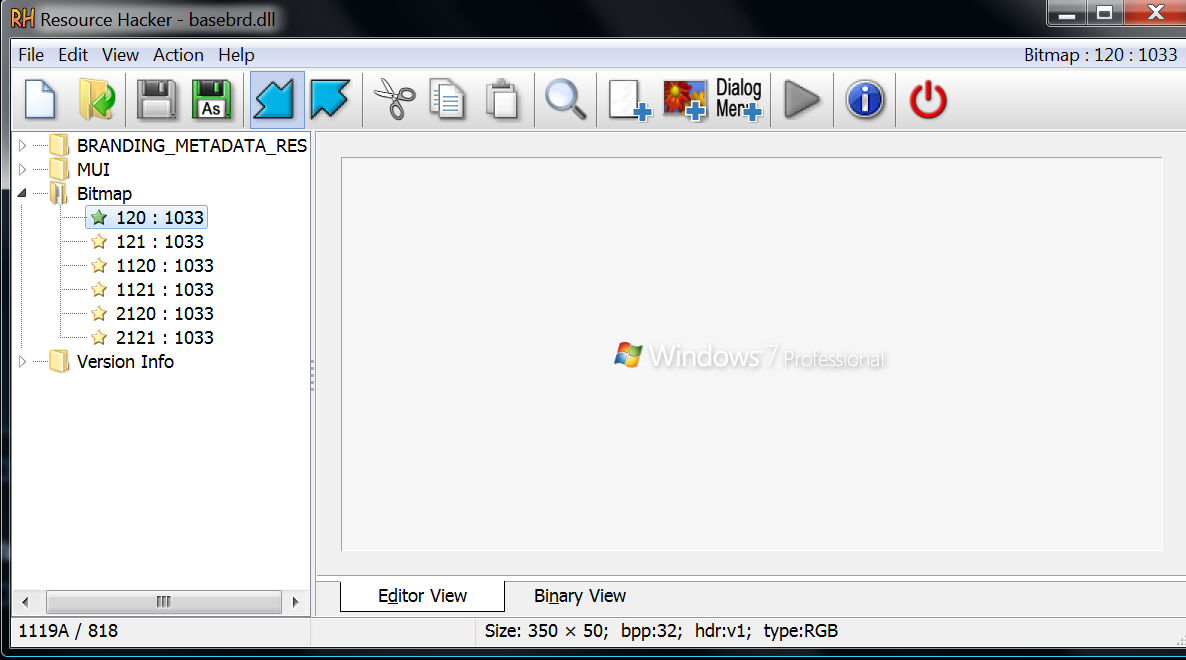Open the Help menu

pos(236,55)
